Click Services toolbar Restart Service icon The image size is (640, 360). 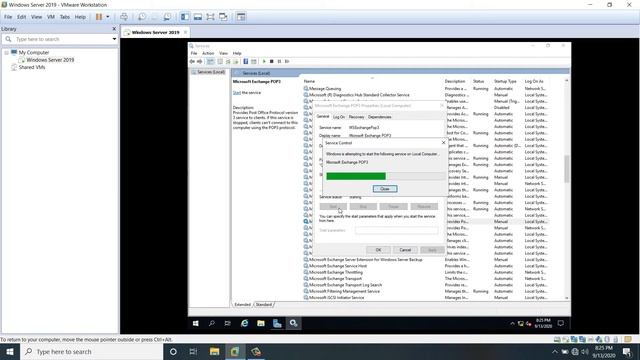click(x=287, y=61)
